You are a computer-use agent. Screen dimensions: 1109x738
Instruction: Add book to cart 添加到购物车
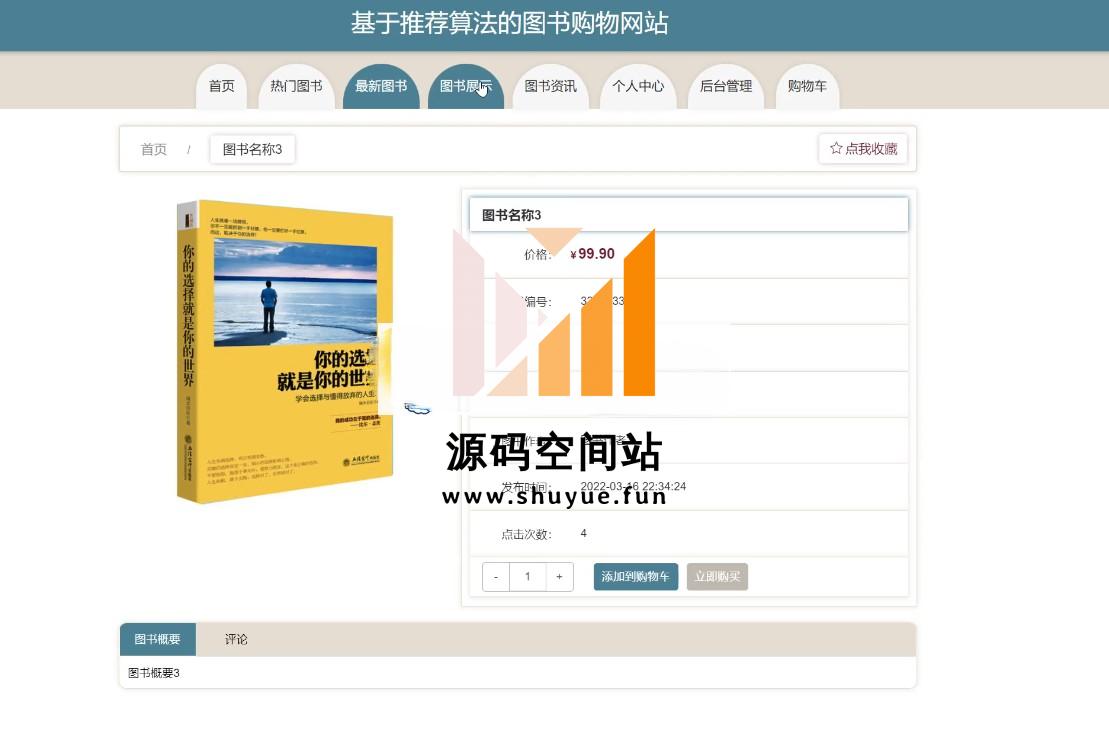[x=636, y=577]
